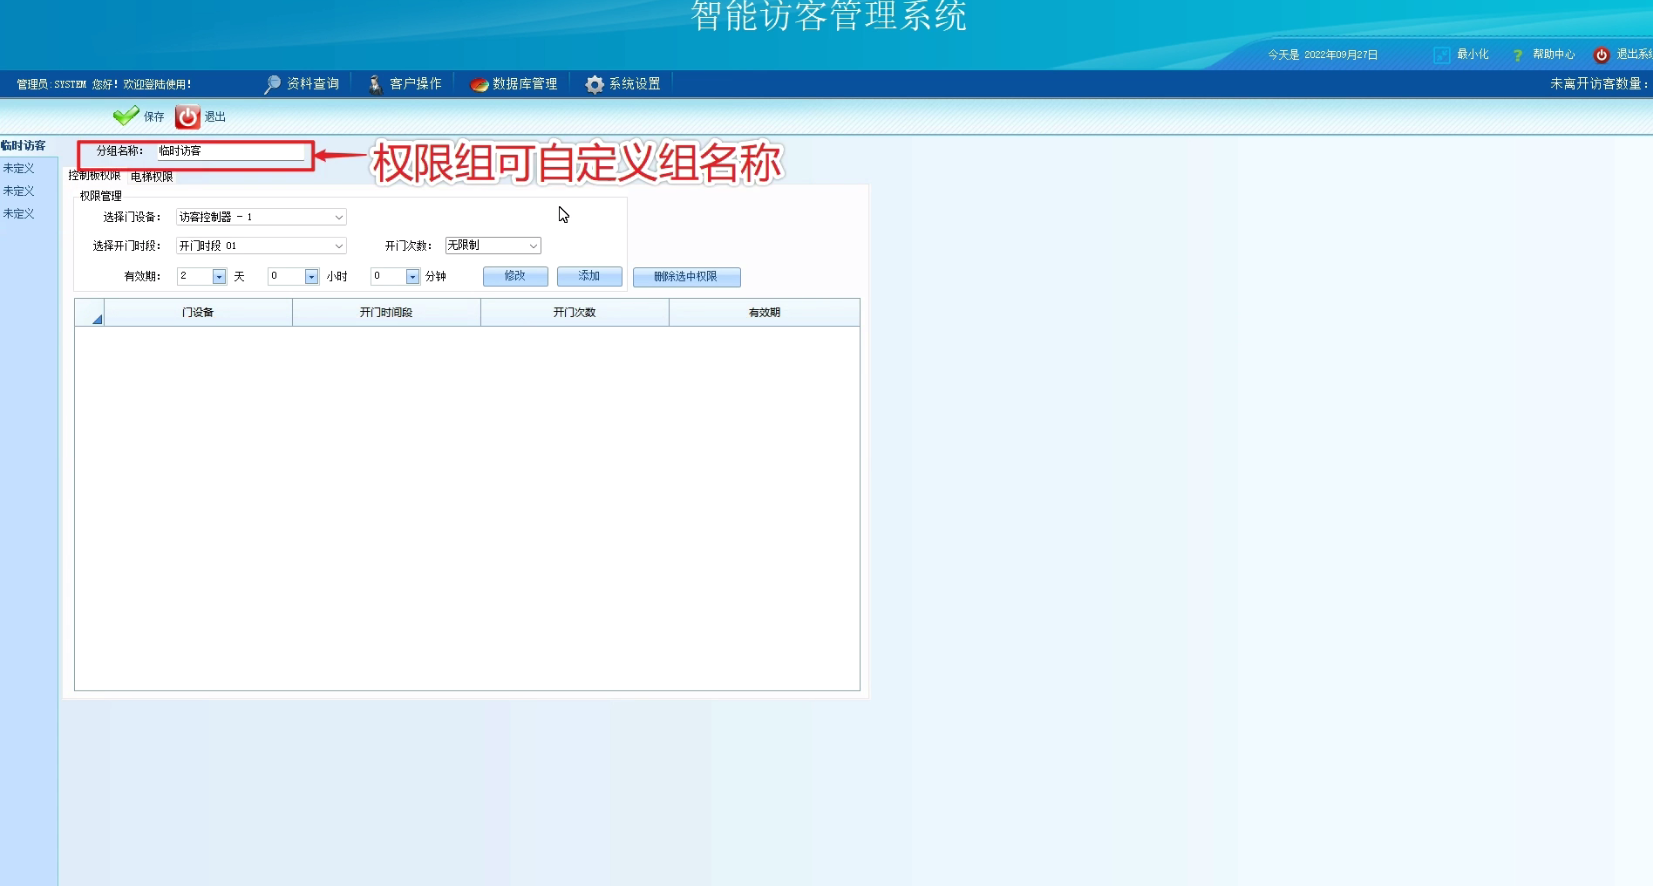The width and height of the screenshot is (1653, 886).
Task: Open the 开门次数 dropdown
Action: tap(533, 246)
